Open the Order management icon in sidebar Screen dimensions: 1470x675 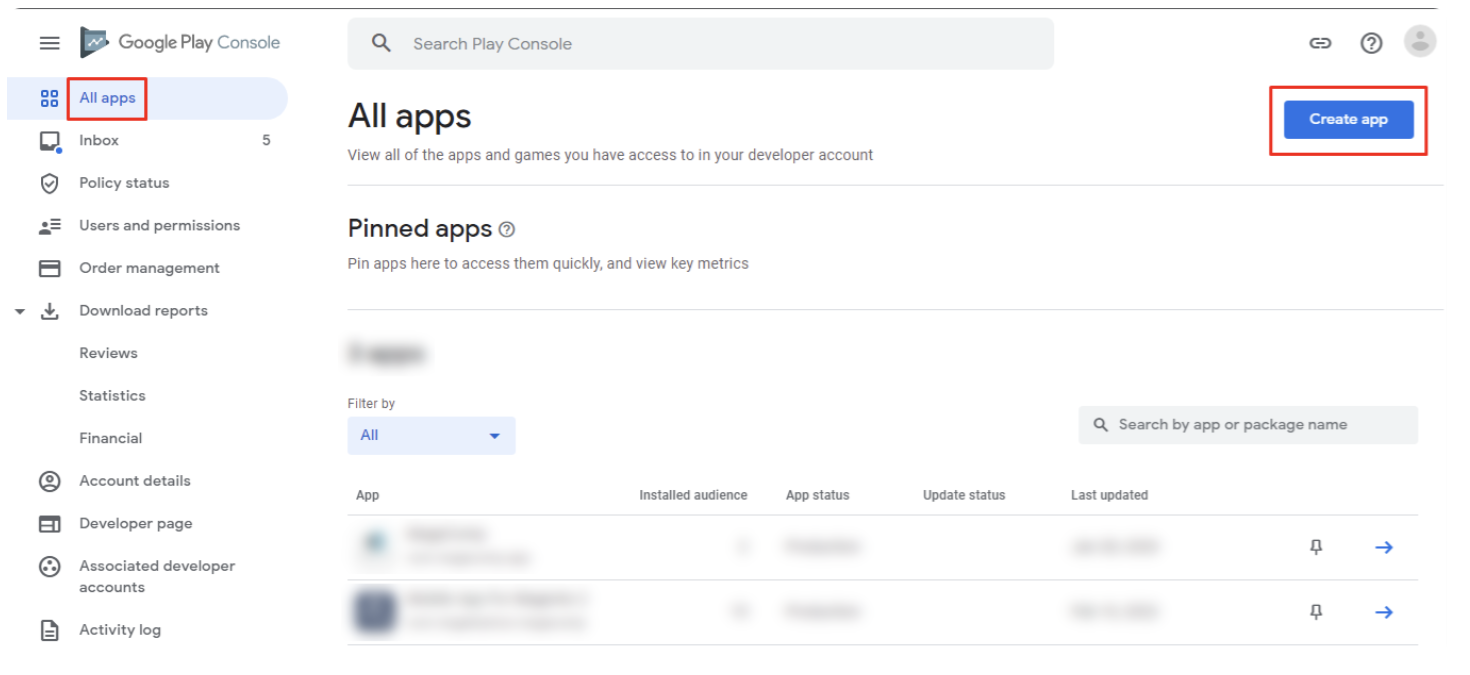pos(49,267)
